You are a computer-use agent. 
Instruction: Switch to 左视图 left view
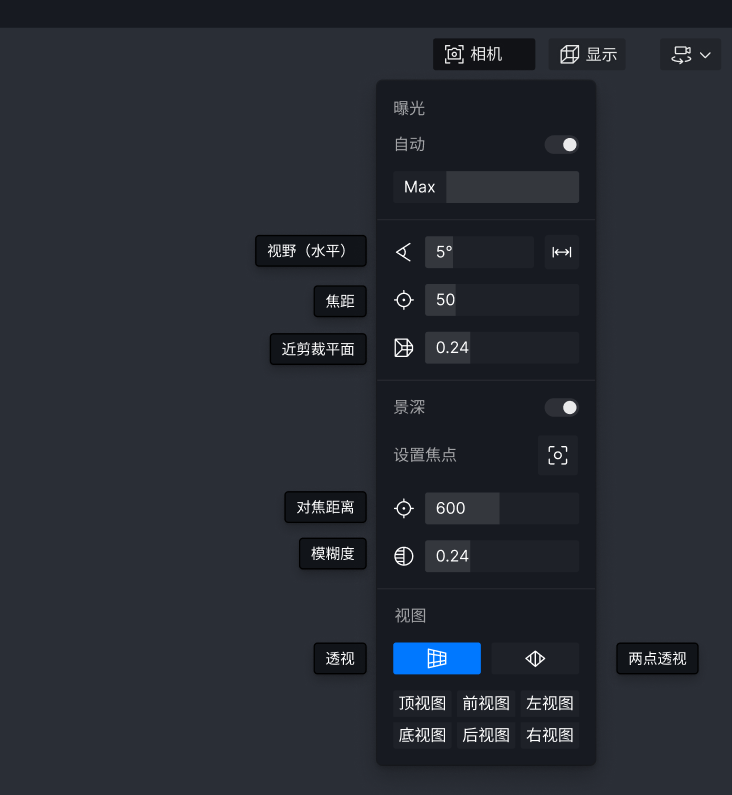click(550, 703)
